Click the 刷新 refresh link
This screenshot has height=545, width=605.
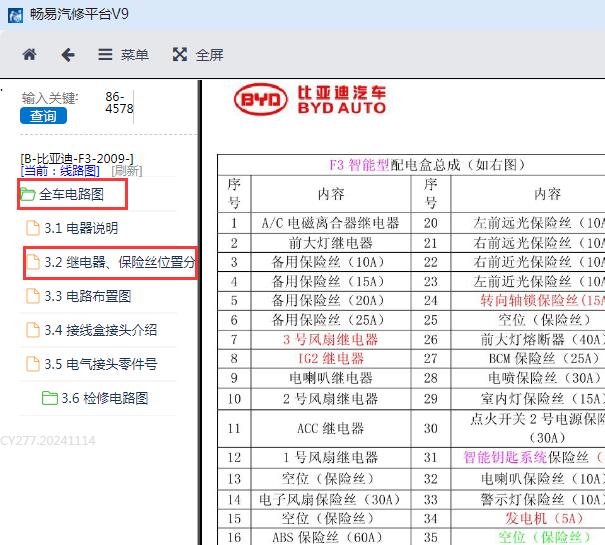click(x=127, y=171)
